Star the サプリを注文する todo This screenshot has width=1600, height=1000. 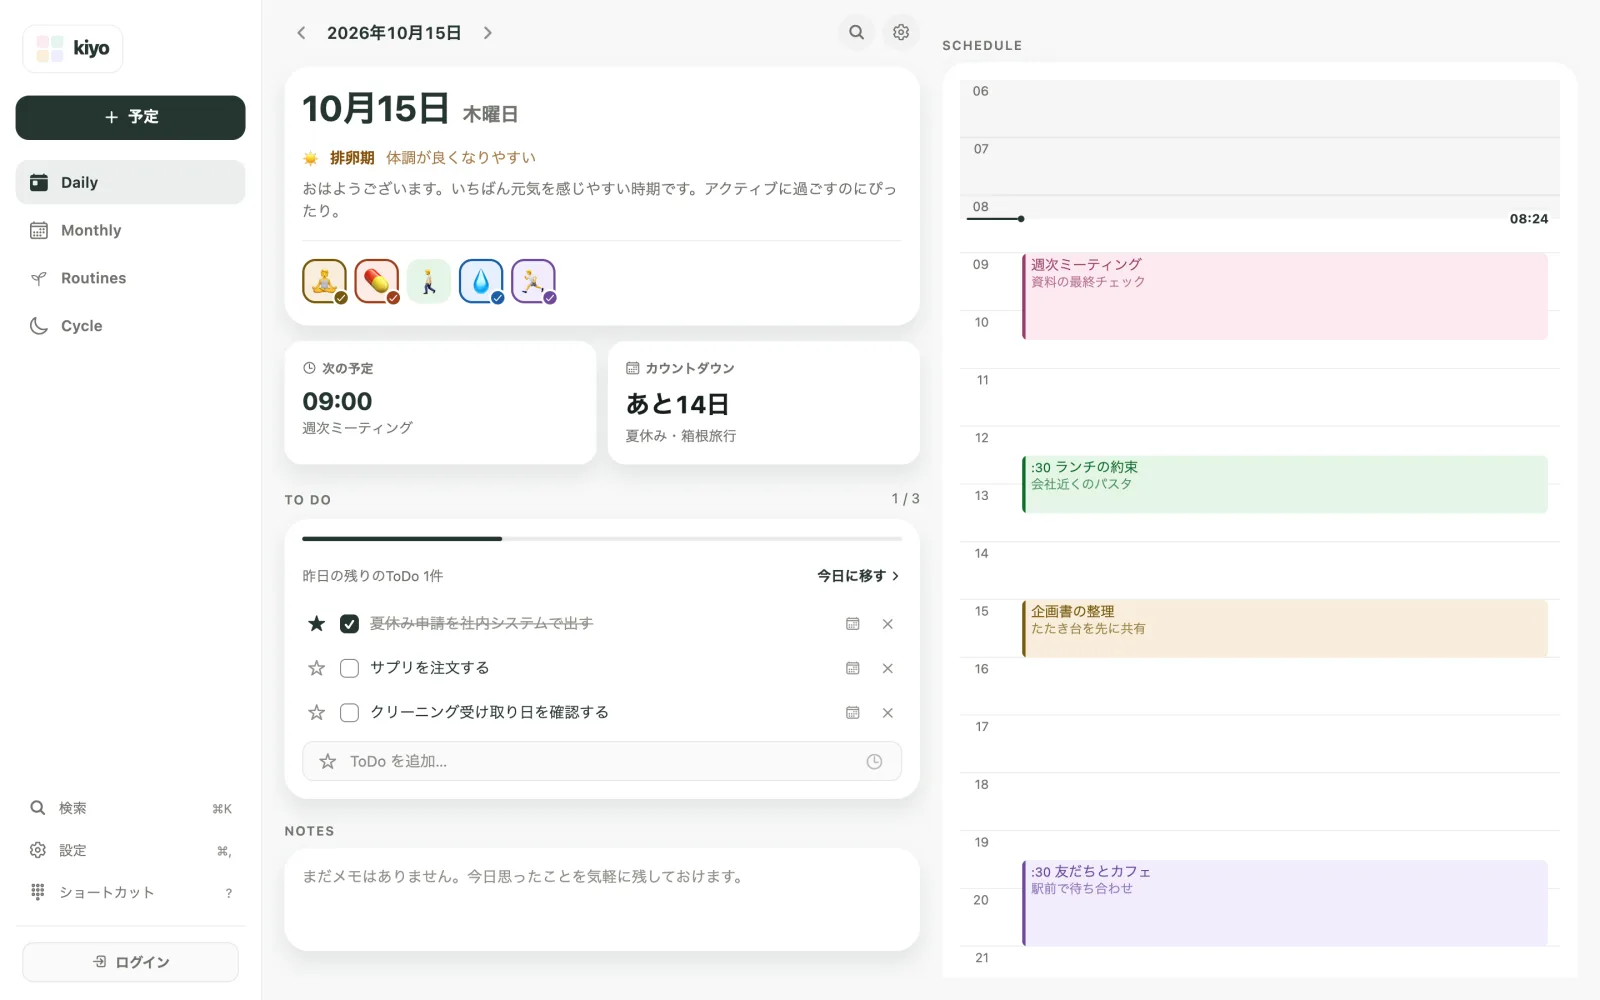click(x=317, y=668)
